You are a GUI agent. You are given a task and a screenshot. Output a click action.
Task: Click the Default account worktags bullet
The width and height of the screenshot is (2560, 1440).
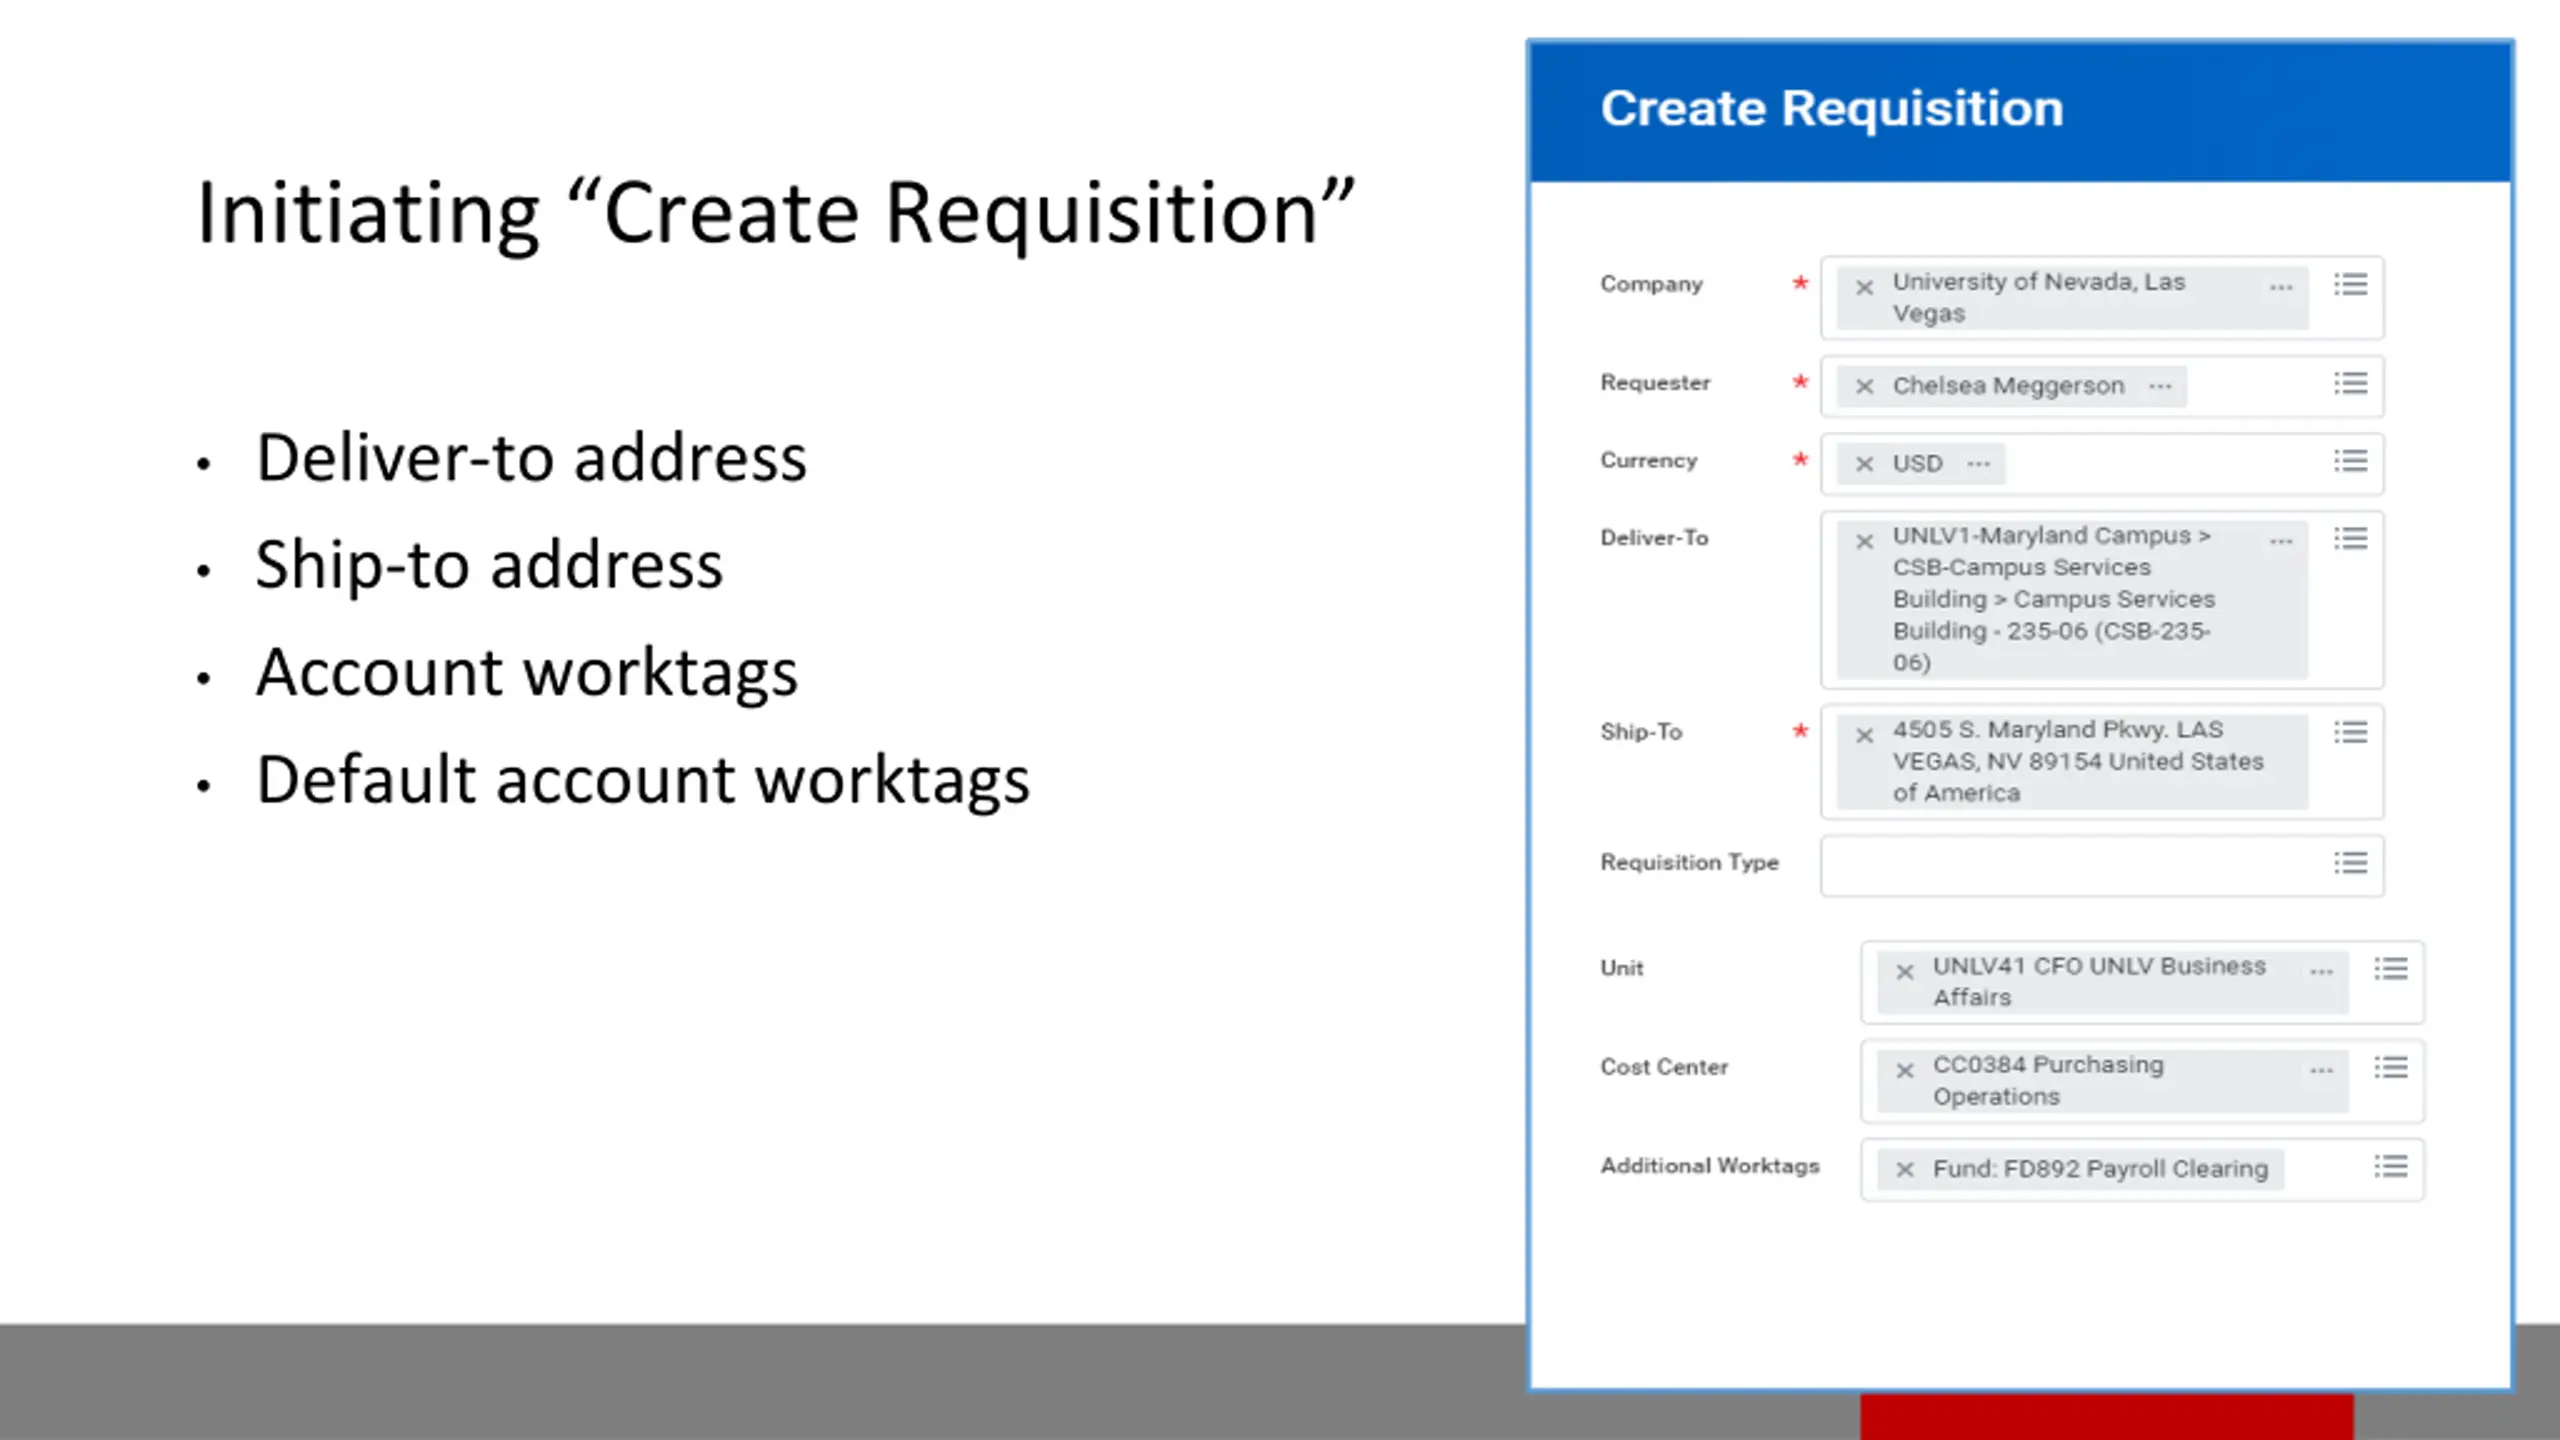pos(643,780)
